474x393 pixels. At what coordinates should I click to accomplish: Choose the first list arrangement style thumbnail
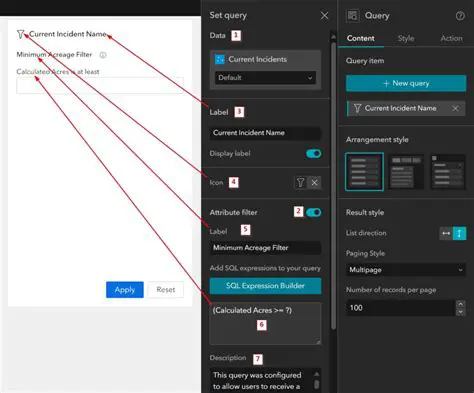click(364, 172)
